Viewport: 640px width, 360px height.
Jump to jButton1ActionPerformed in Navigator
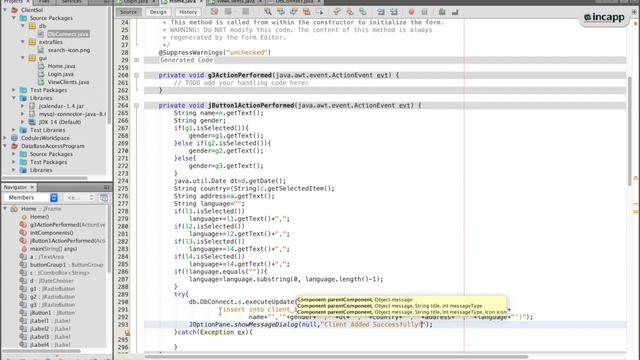pos(67,241)
